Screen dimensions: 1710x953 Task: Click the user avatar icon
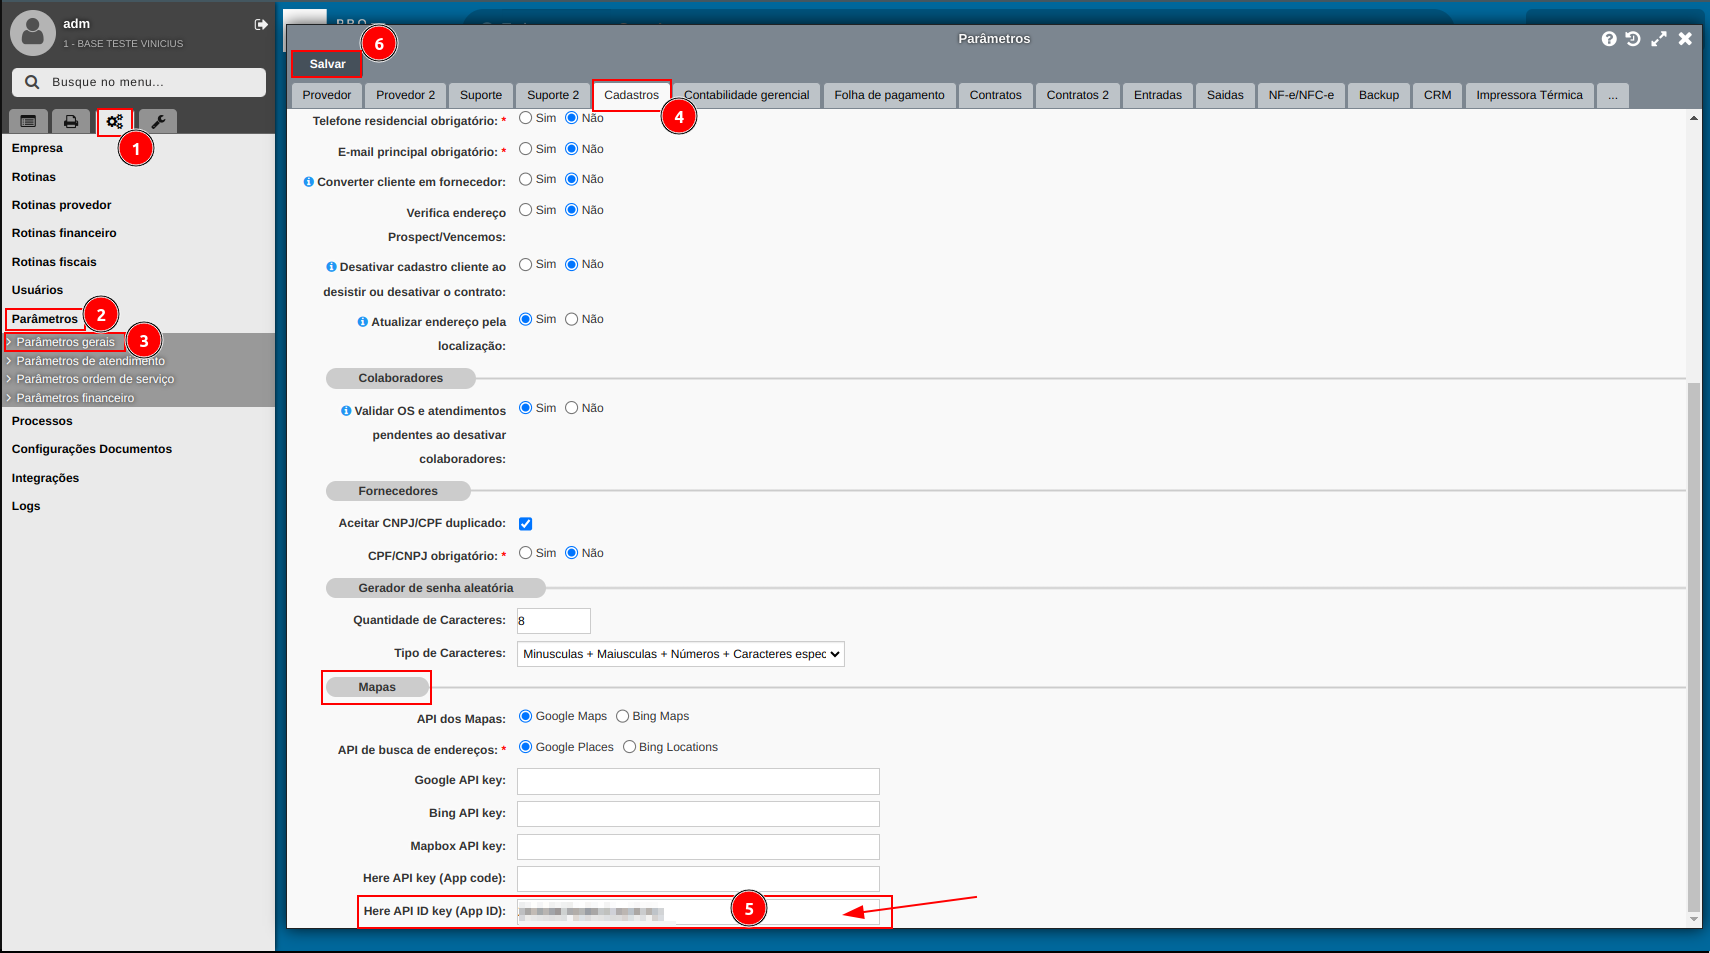tap(33, 33)
